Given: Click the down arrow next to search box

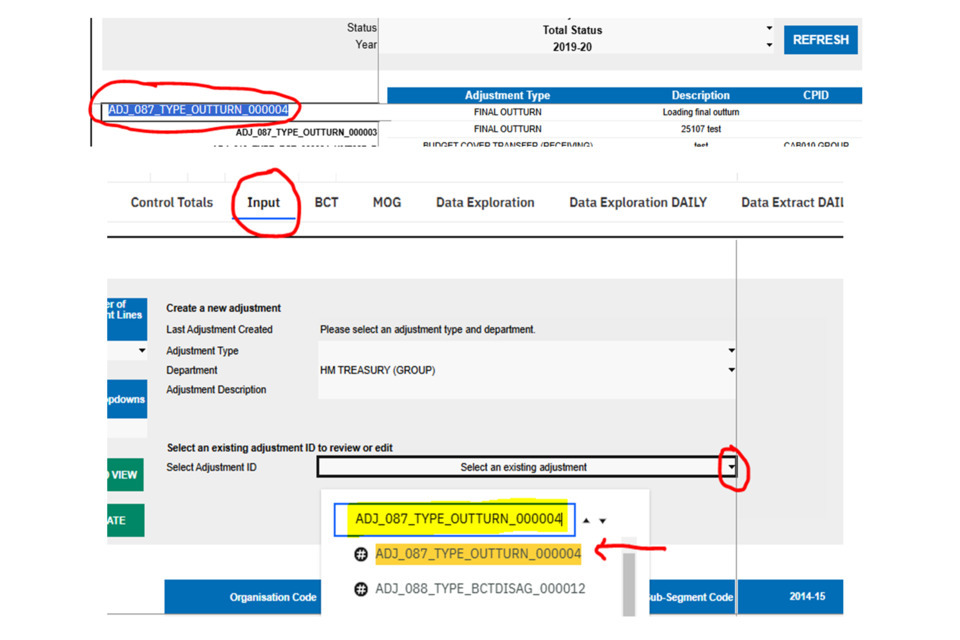Looking at the screenshot, I should click(x=603, y=521).
